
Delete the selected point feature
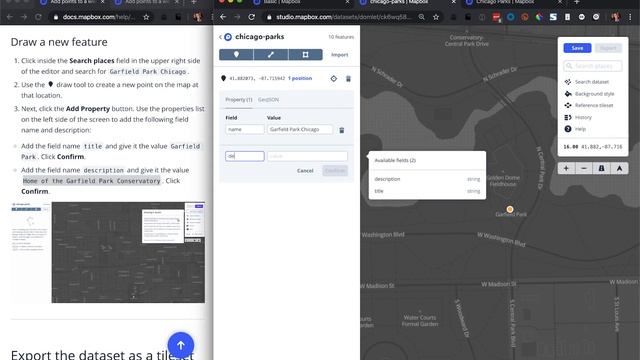point(348,78)
